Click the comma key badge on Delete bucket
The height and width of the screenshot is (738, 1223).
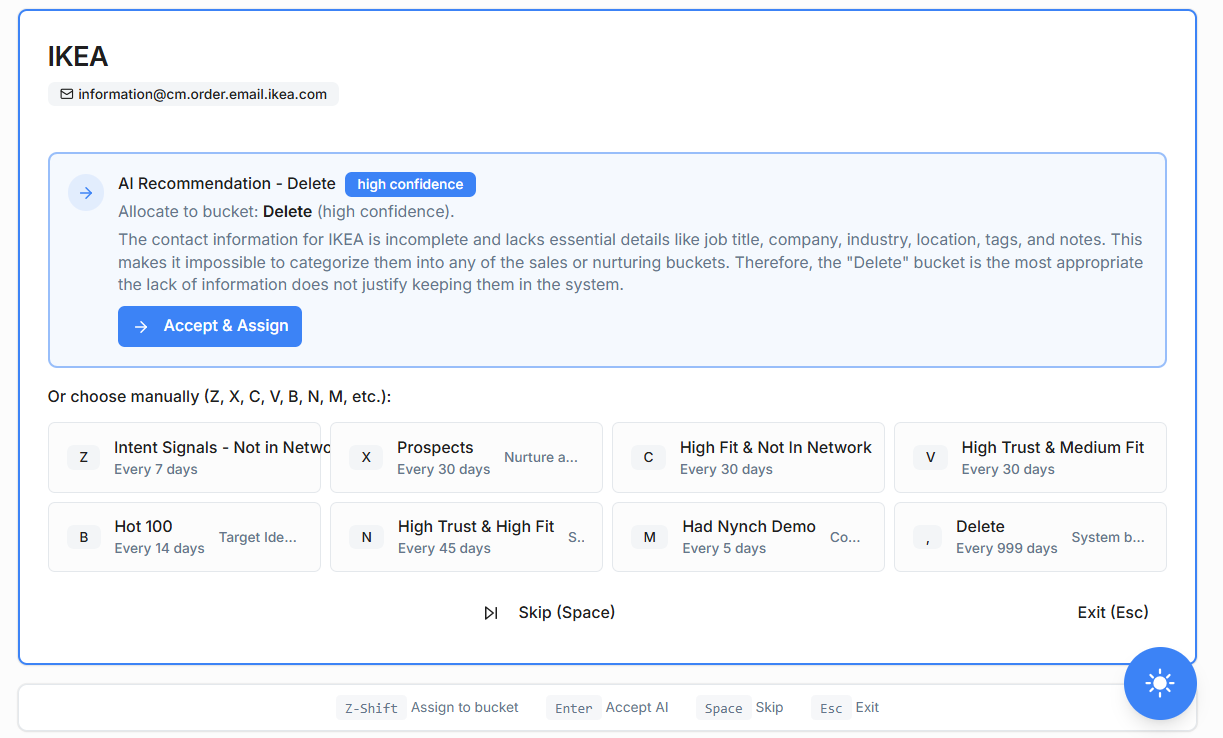point(930,537)
